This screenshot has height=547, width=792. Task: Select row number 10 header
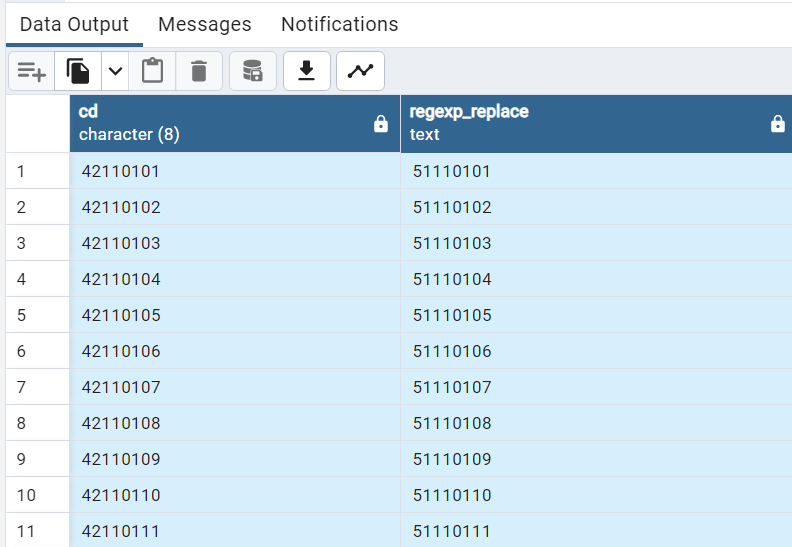coord(37,495)
